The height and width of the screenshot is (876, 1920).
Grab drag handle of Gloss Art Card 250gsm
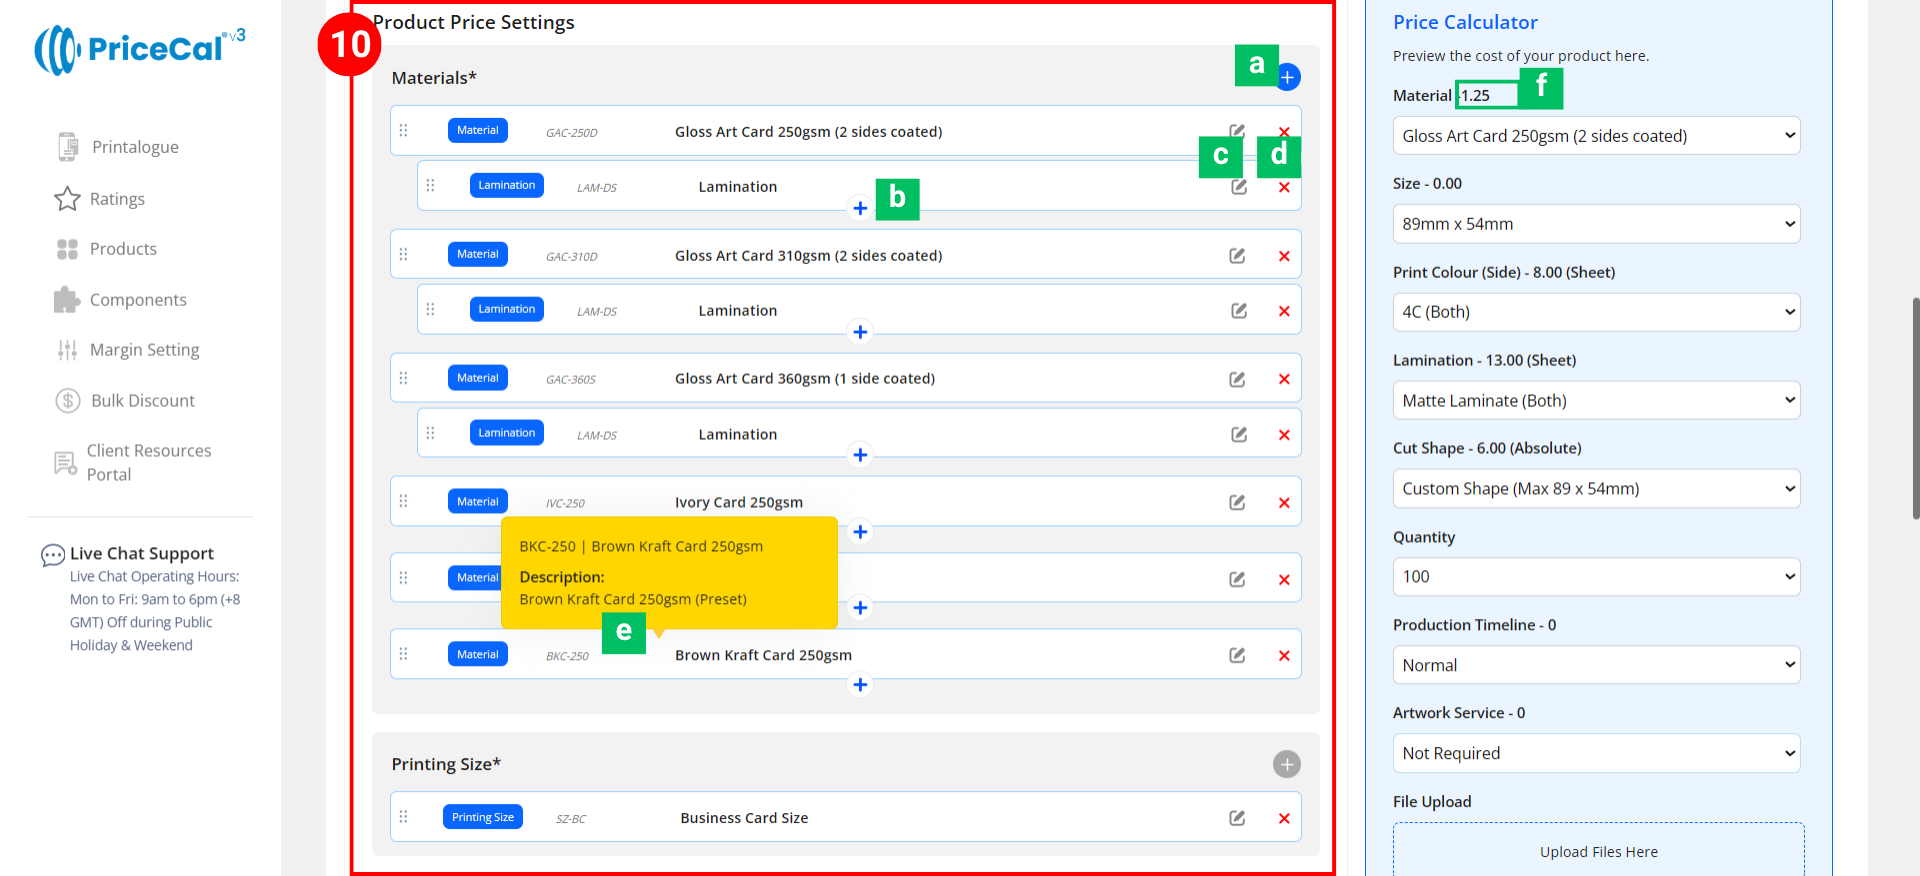[x=404, y=131]
